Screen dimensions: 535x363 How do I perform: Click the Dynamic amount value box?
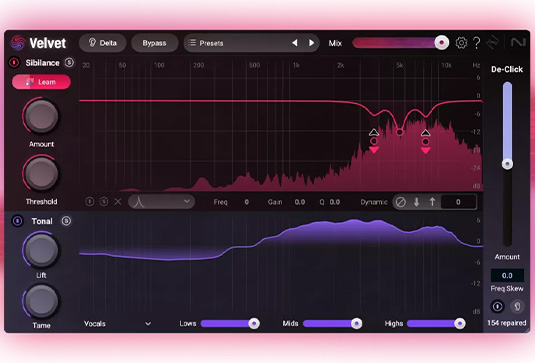click(x=458, y=202)
